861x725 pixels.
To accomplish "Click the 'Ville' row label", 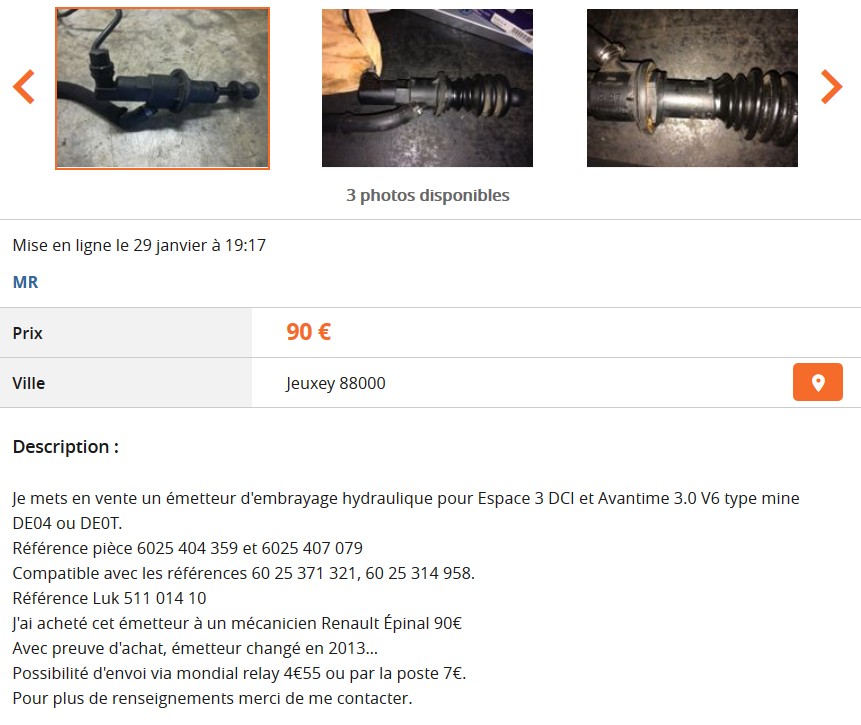I will (29, 383).
